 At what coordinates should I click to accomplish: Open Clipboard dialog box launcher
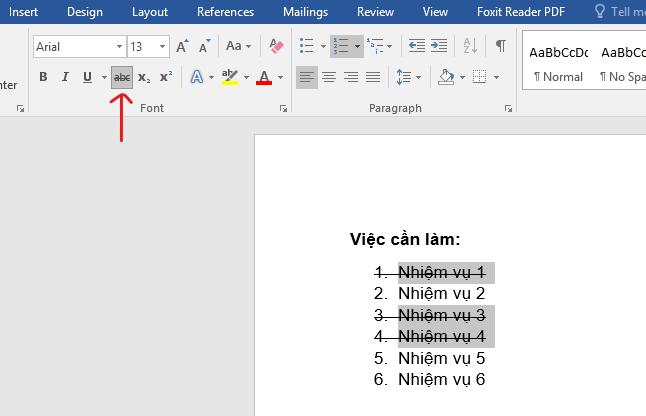[20, 108]
